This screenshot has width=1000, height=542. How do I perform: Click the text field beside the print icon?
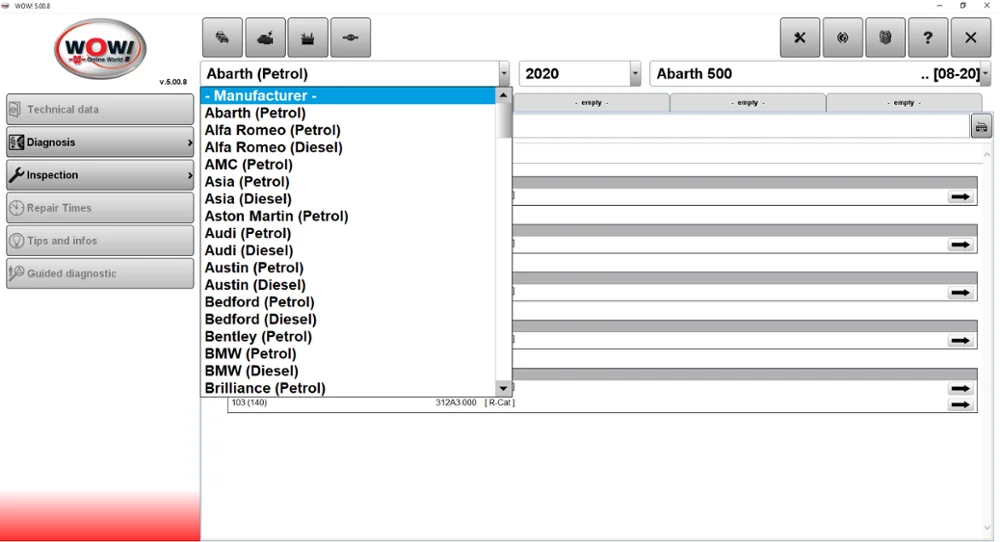tap(741, 127)
